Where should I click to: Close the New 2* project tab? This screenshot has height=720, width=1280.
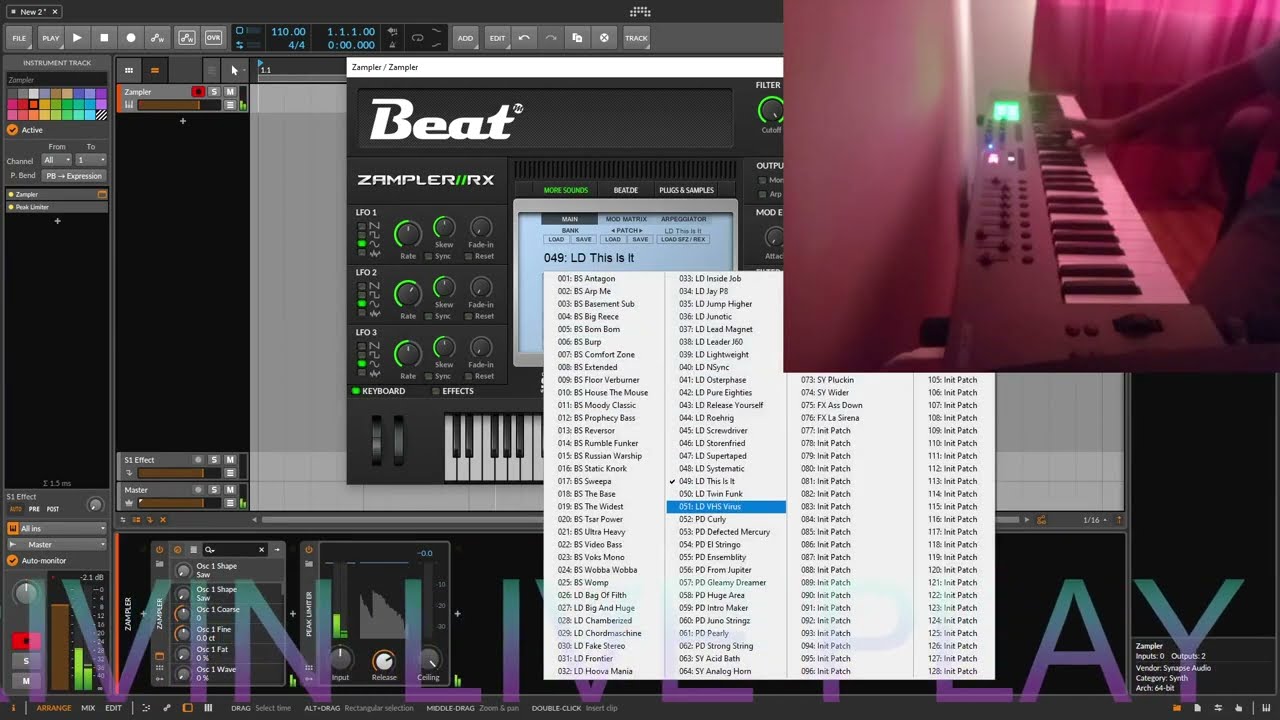55,12
